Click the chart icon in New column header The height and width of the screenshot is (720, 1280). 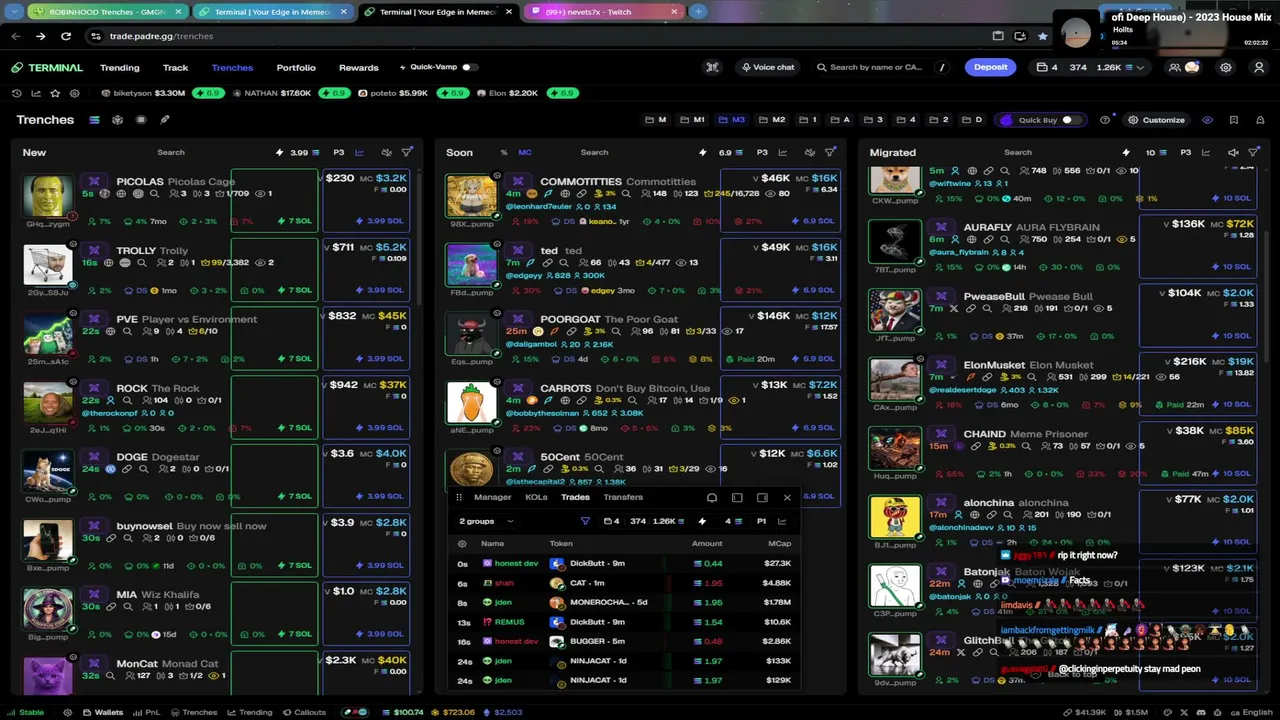point(360,152)
